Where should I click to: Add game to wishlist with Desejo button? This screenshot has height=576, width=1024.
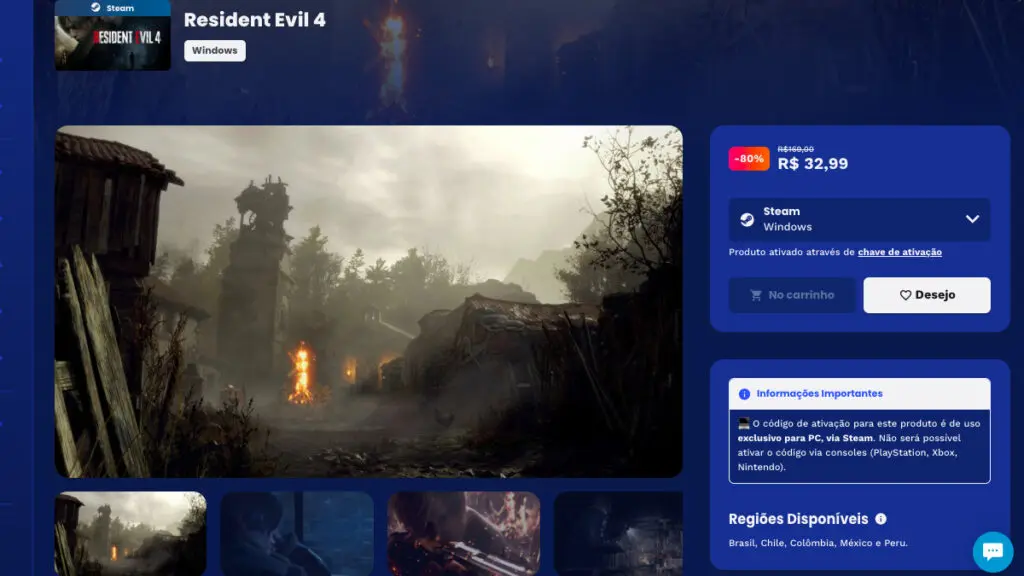927,295
